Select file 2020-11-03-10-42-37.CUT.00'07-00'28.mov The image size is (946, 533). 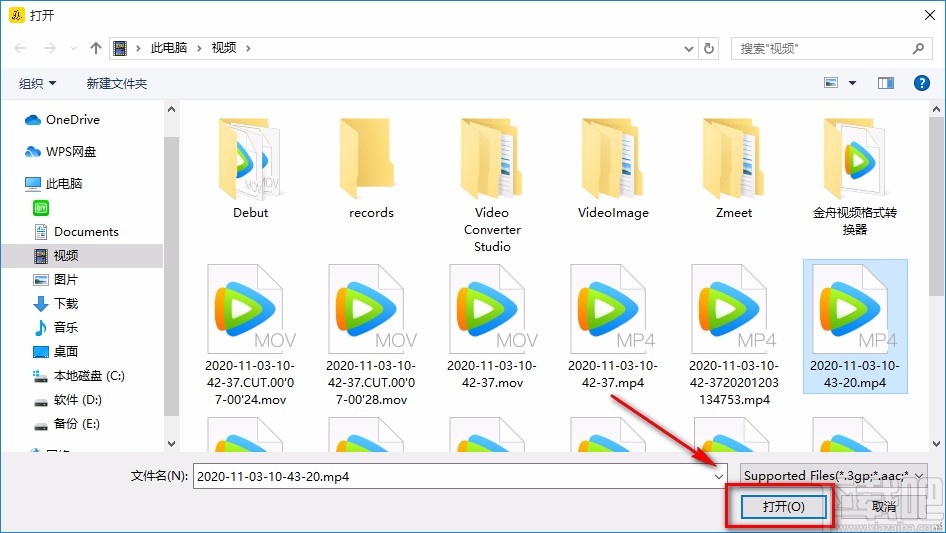tap(371, 335)
